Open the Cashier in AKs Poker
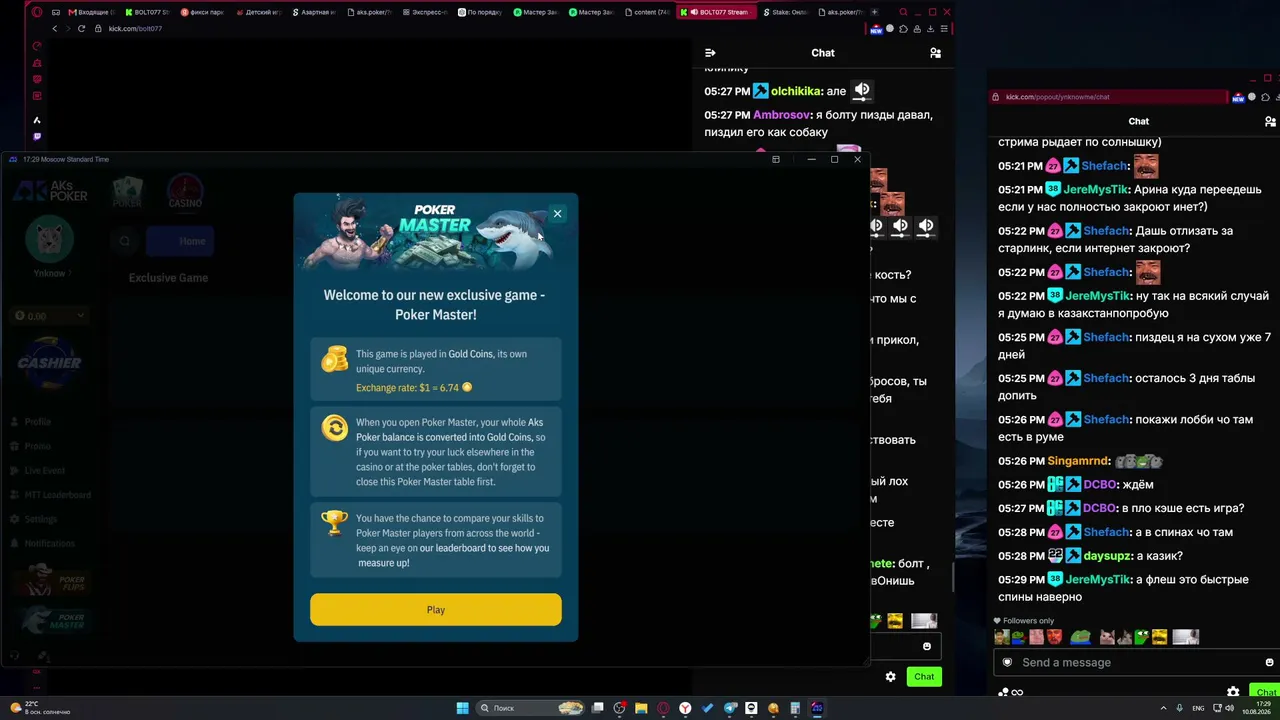1280x720 pixels. point(49,362)
